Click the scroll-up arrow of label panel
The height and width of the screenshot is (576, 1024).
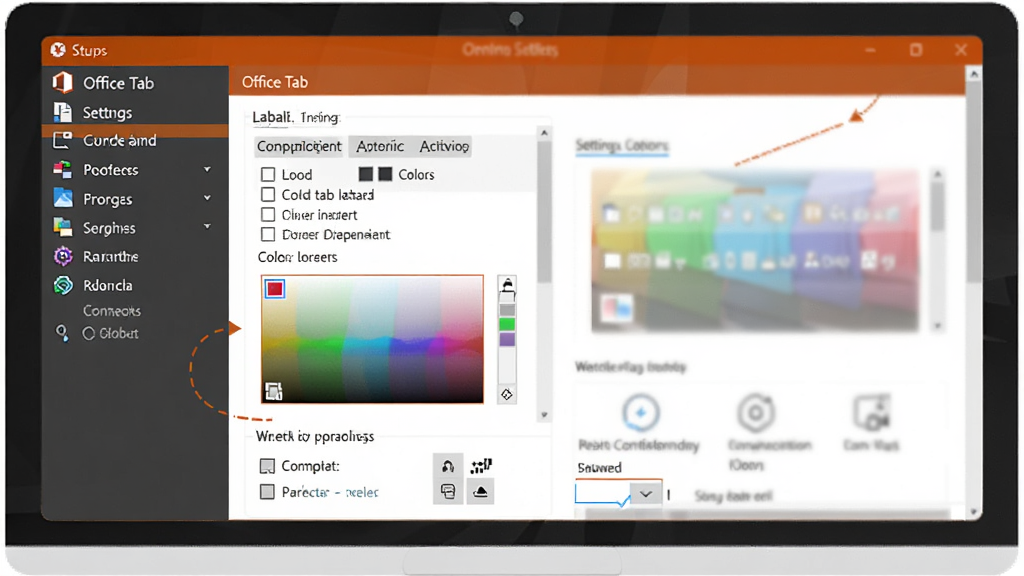click(x=544, y=133)
